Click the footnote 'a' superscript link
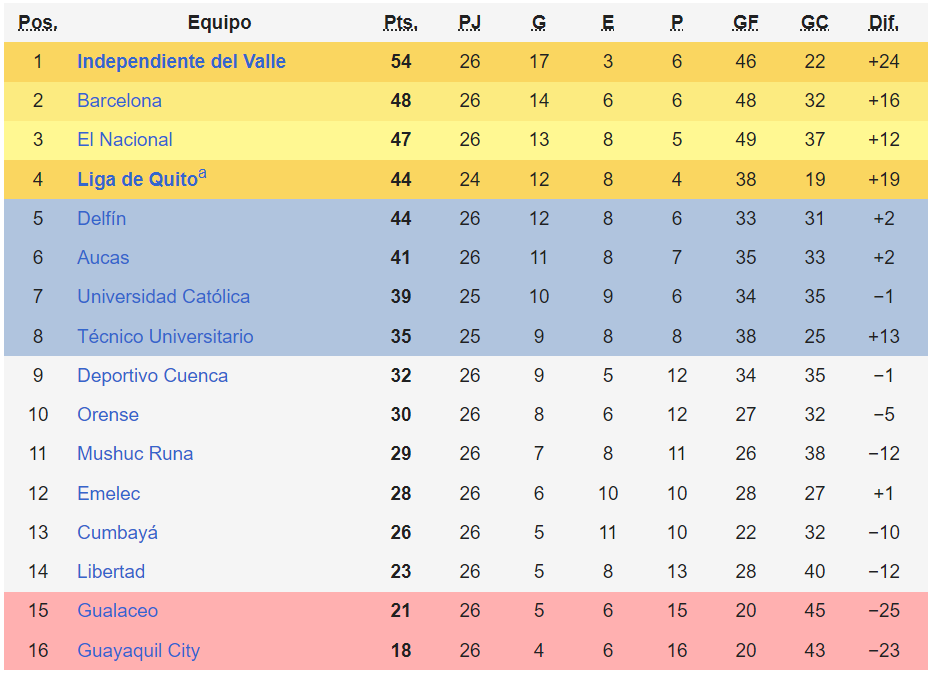Image resolution: width=931 pixels, height=674 pixels. [203, 174]
